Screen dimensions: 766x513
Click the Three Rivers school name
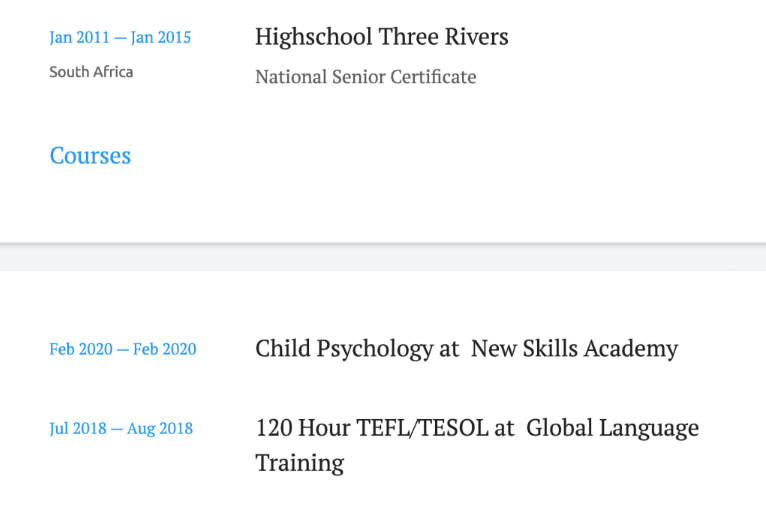click(x=443, y=37)
